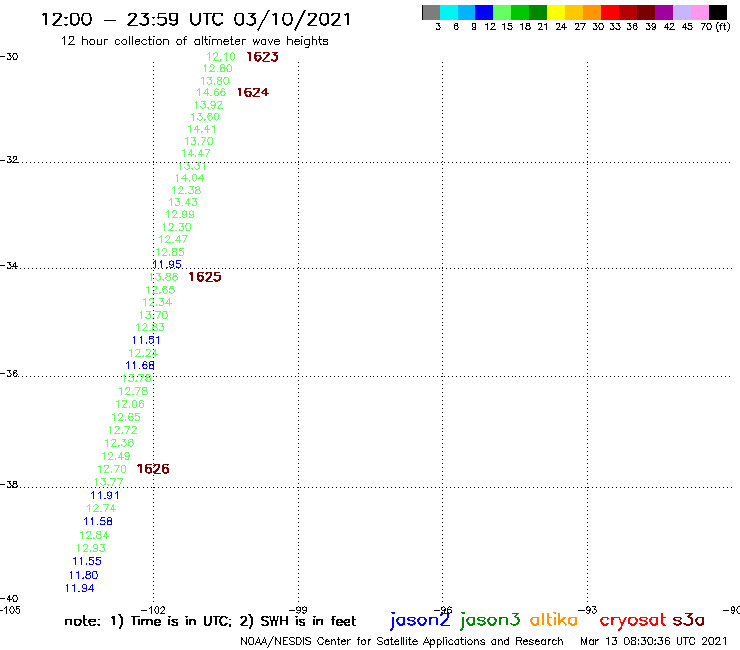Screen dimensions: 740x650
Task: Click the -102 longitude axis label
Action: tap(153, 610)
